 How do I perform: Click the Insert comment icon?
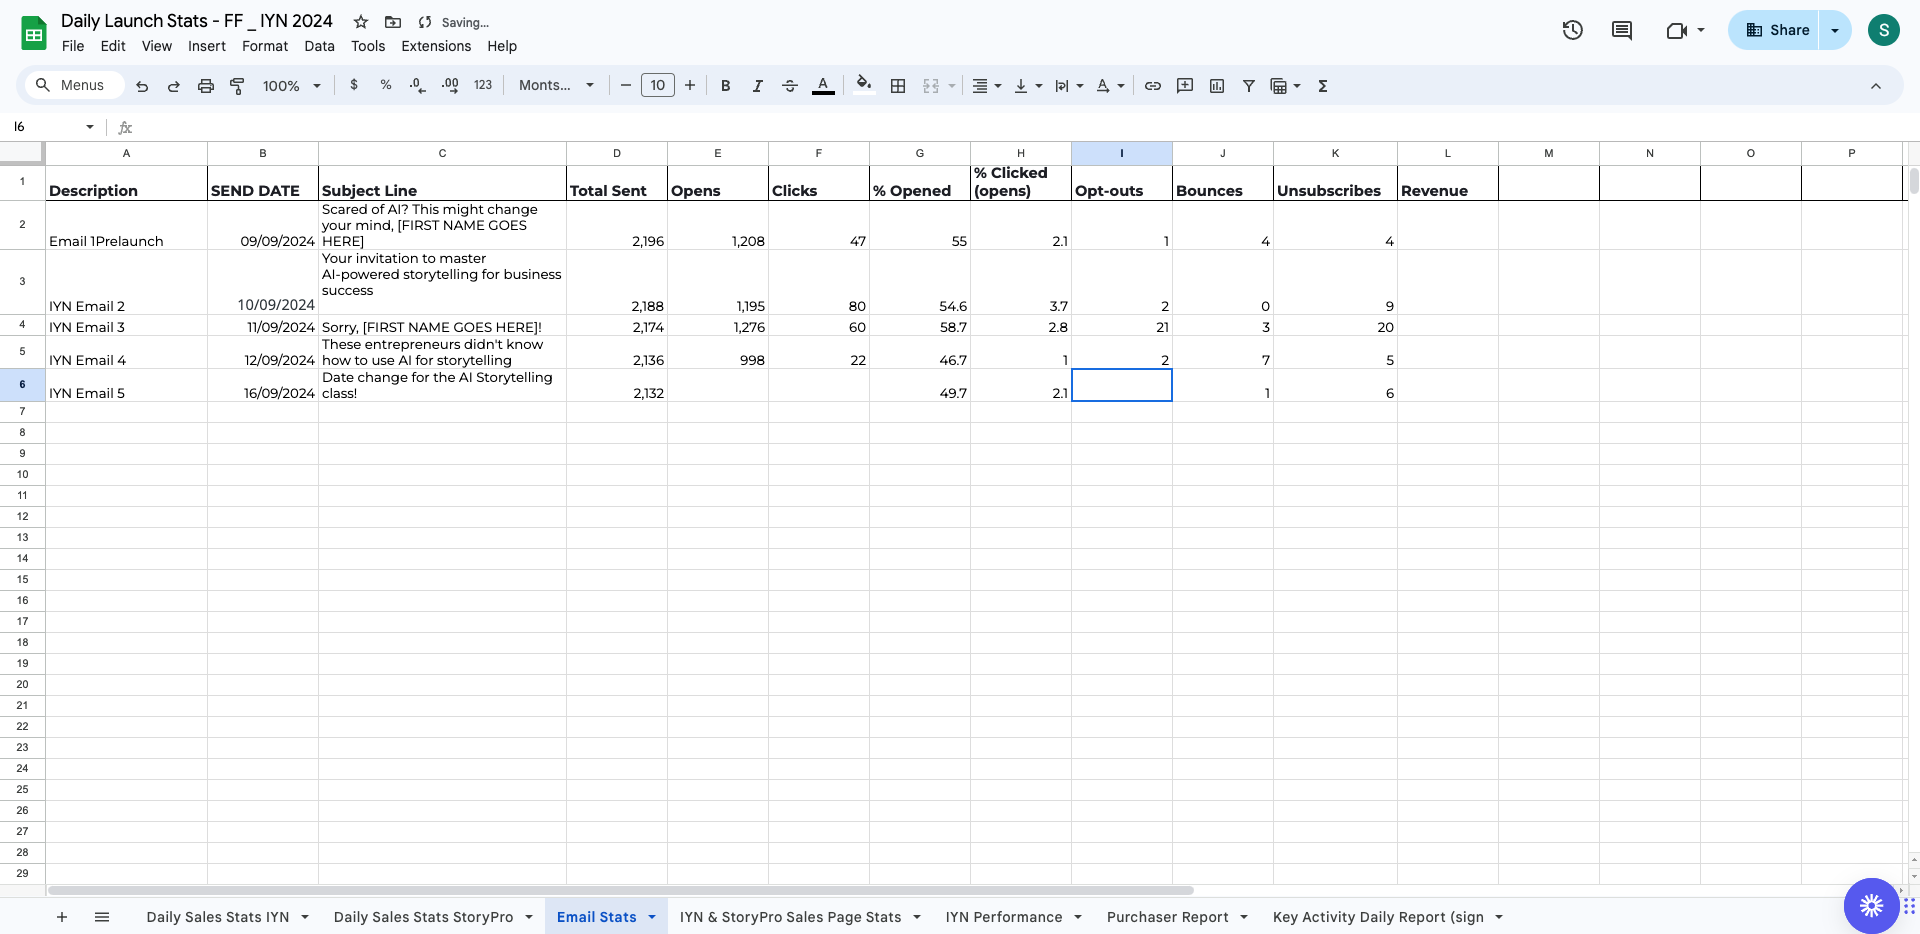[x=1185, y=86]
